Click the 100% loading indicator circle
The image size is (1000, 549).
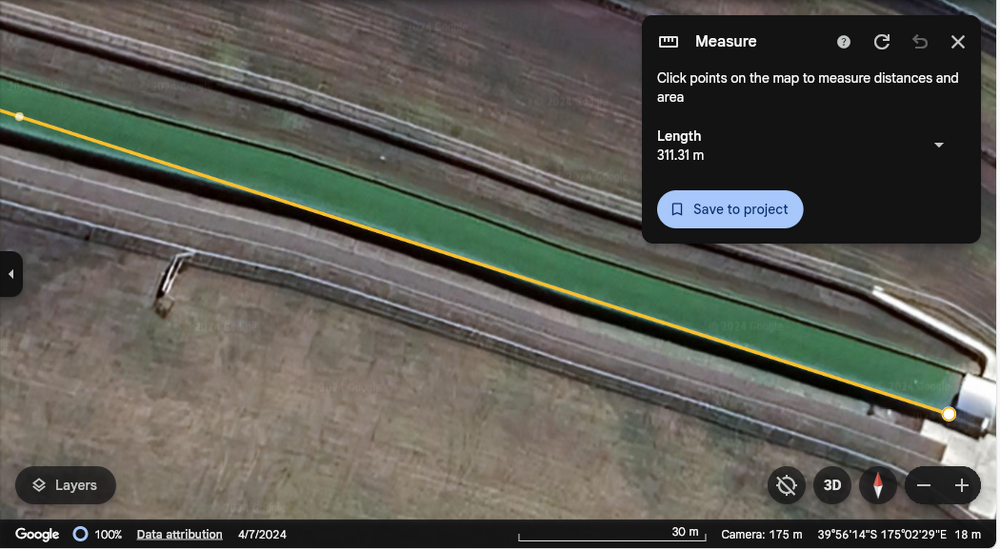pos(81,535)
